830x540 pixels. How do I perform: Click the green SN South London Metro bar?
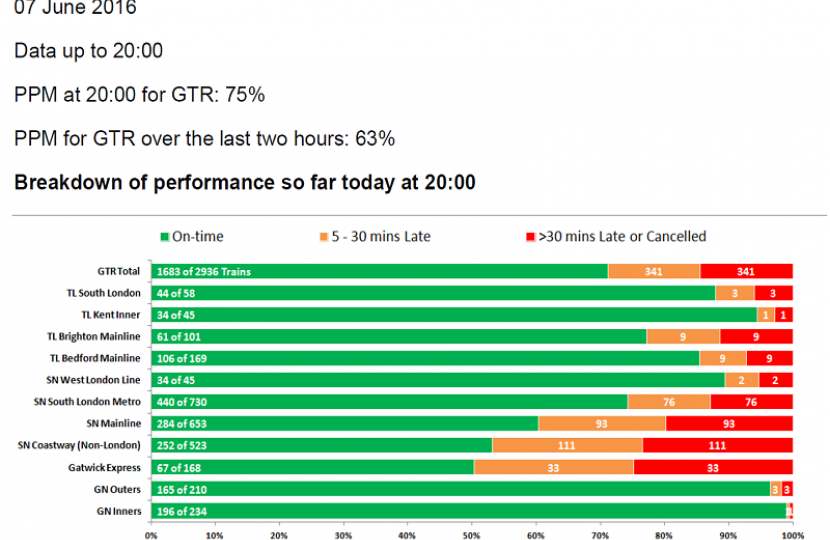389,401
